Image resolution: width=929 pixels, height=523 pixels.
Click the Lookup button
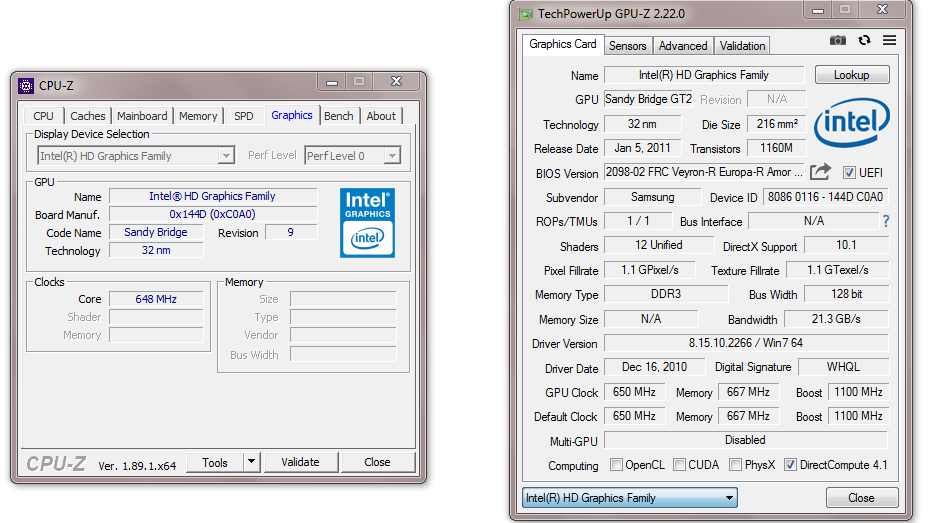[852, 75]
